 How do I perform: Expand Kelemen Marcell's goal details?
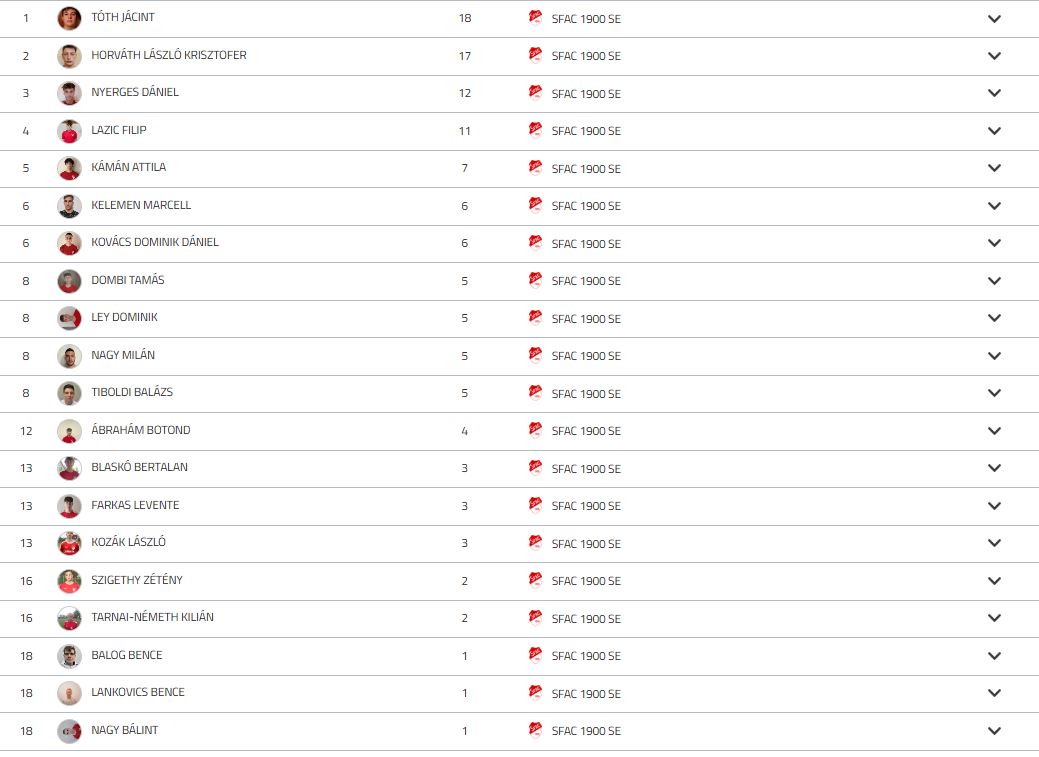[994, 205]
